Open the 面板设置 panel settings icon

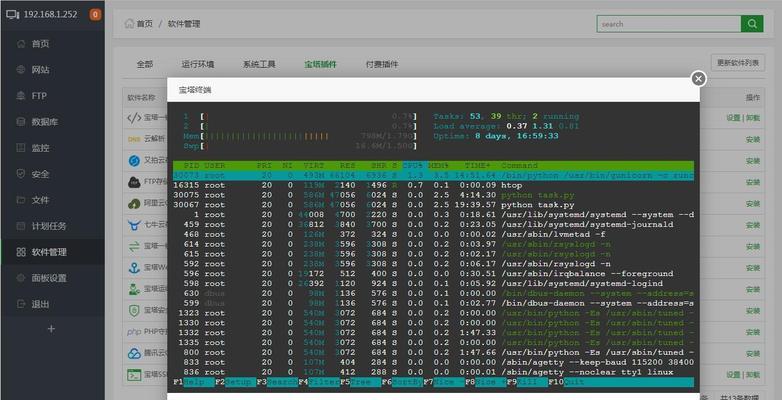tap(21, 278)
